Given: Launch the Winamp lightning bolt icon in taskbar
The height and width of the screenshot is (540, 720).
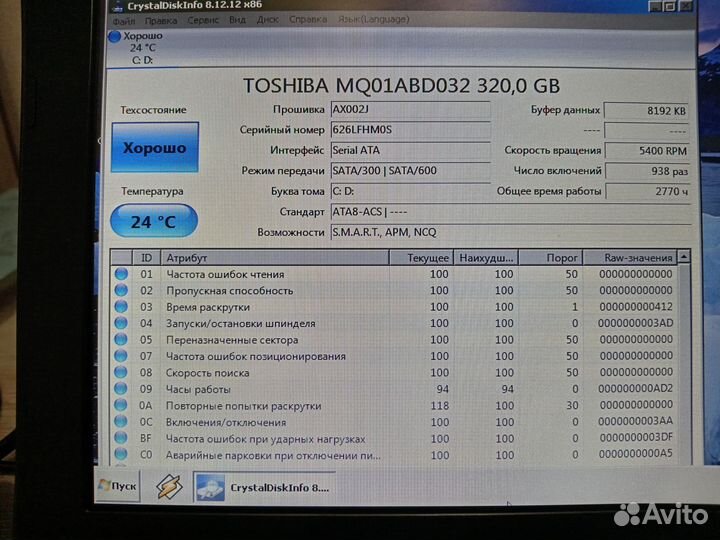Looking at the screenshot, I should (x=169, y=487).
